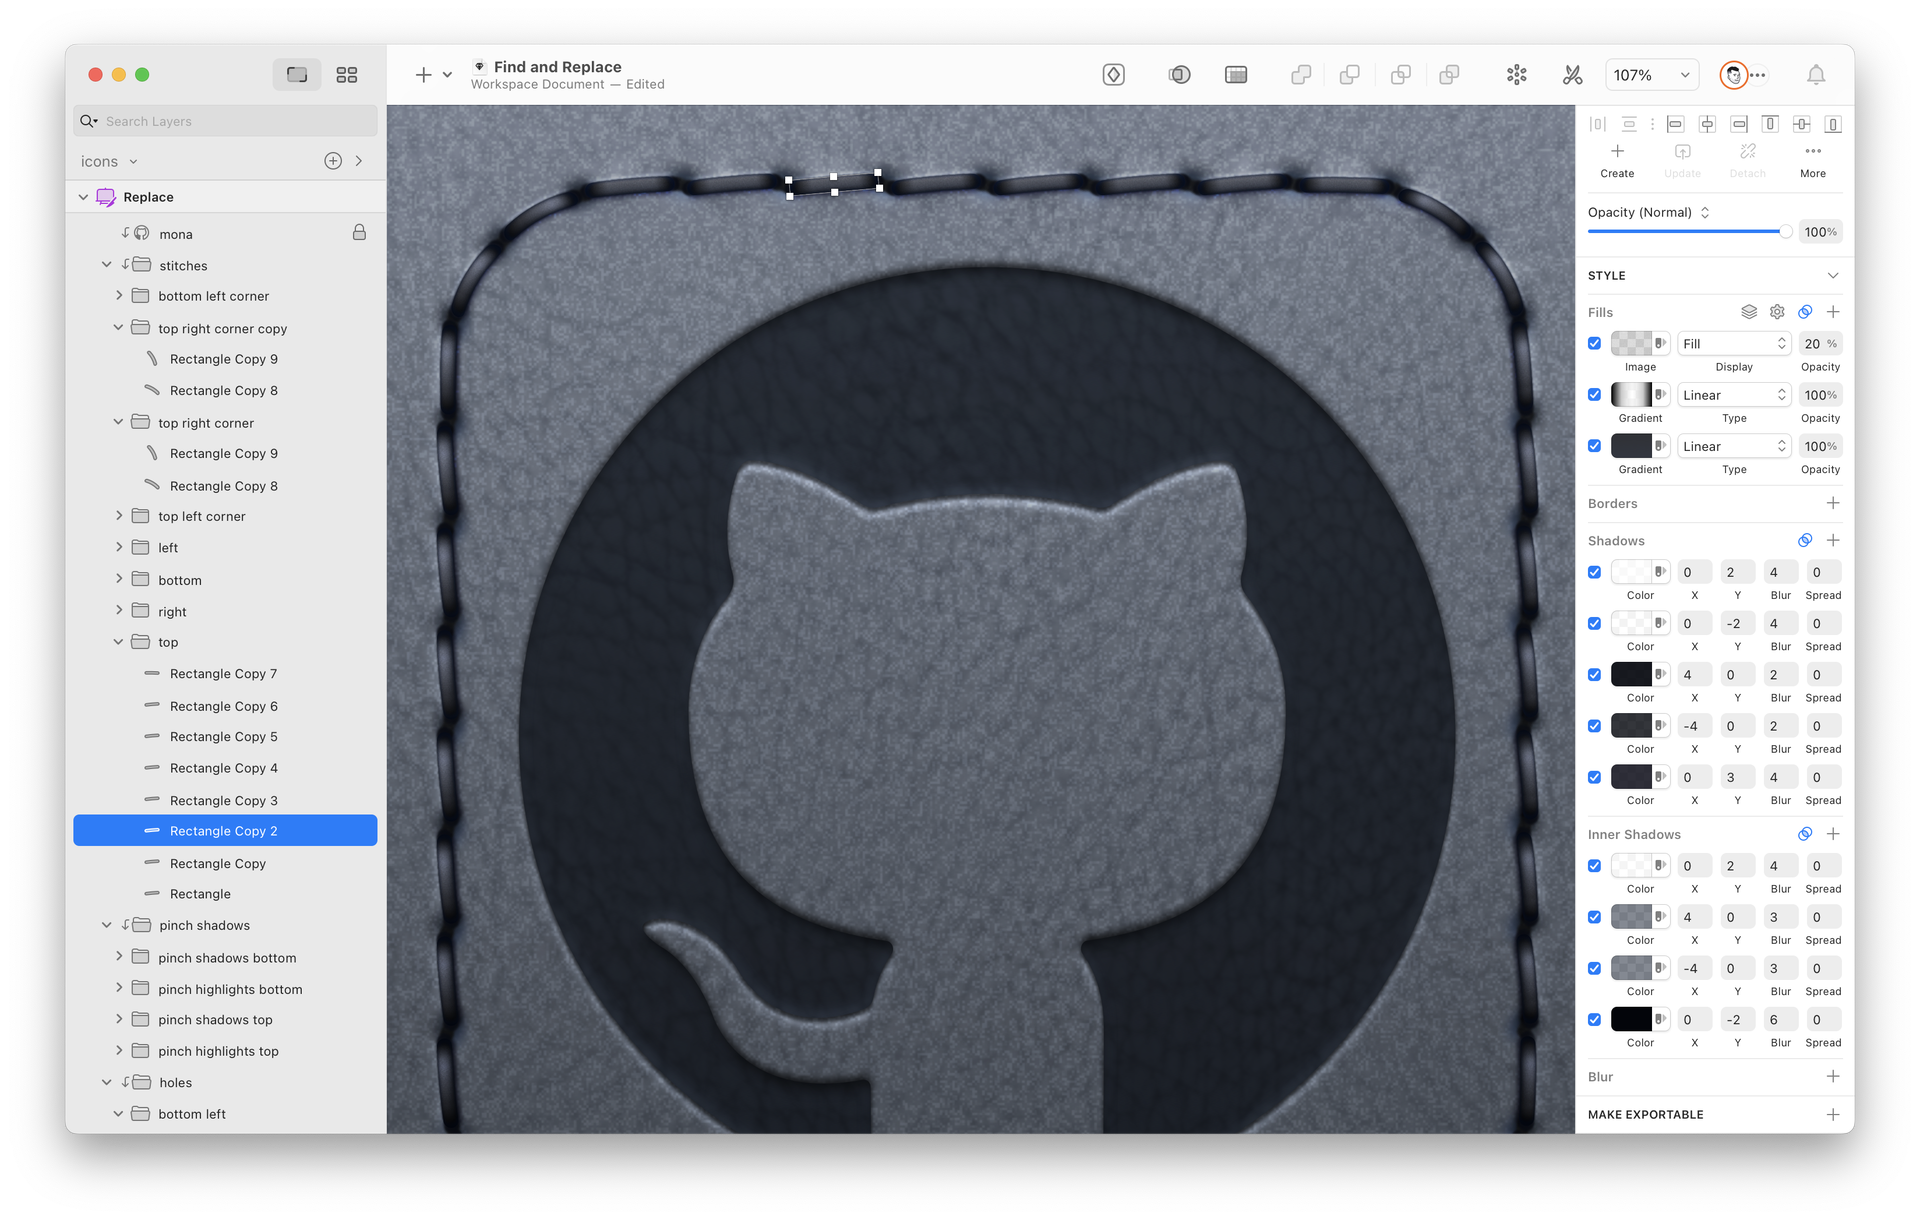Align selection vertical middles

1802,124
